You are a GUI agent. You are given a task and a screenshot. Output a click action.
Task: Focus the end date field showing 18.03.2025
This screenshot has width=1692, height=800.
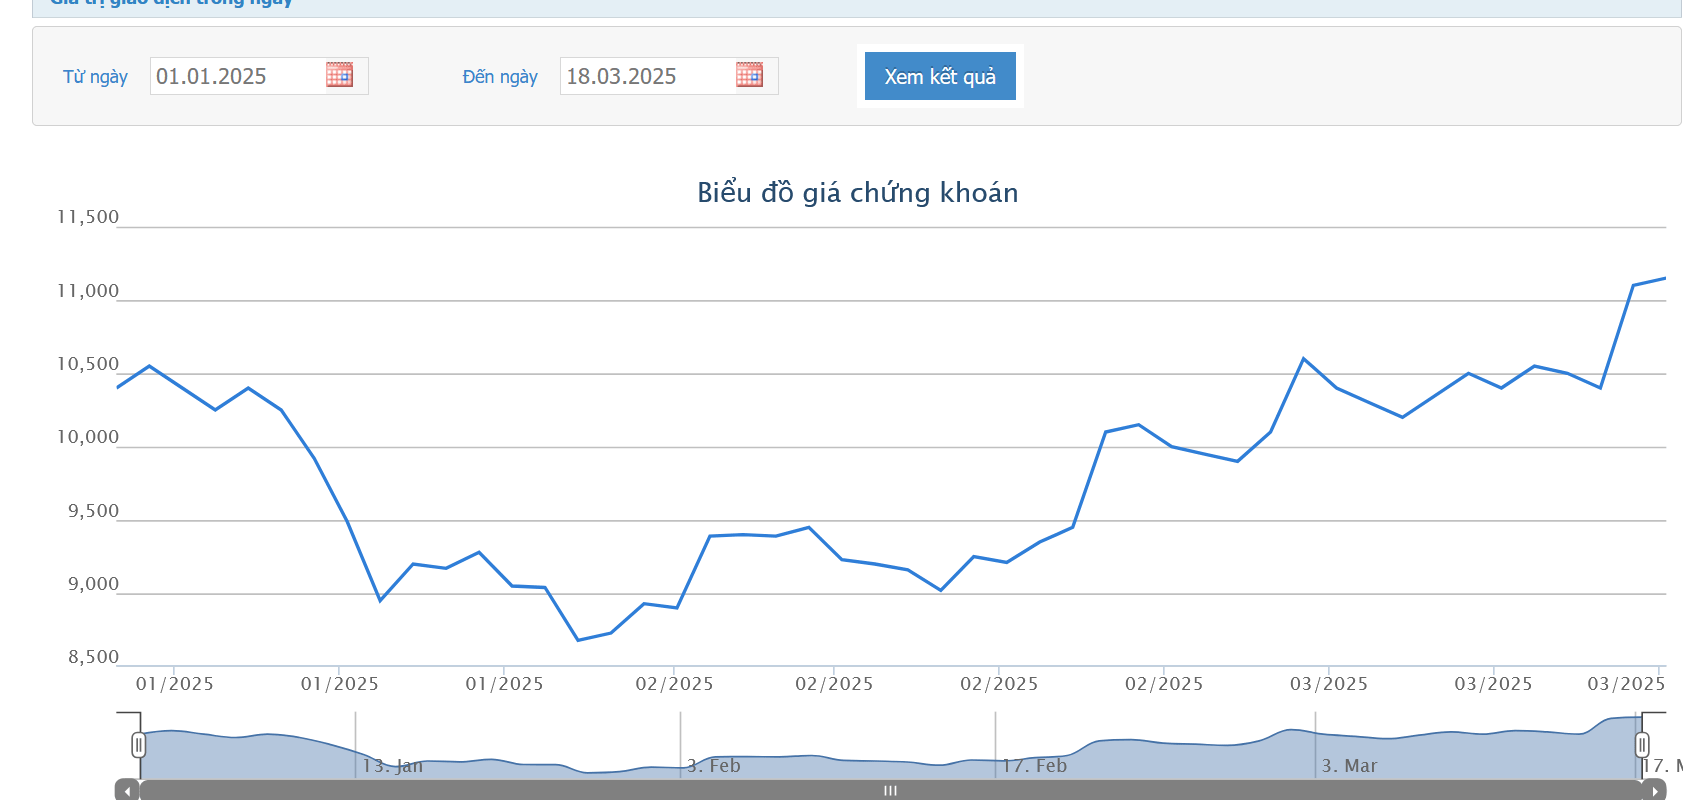(x=645, y=76)
